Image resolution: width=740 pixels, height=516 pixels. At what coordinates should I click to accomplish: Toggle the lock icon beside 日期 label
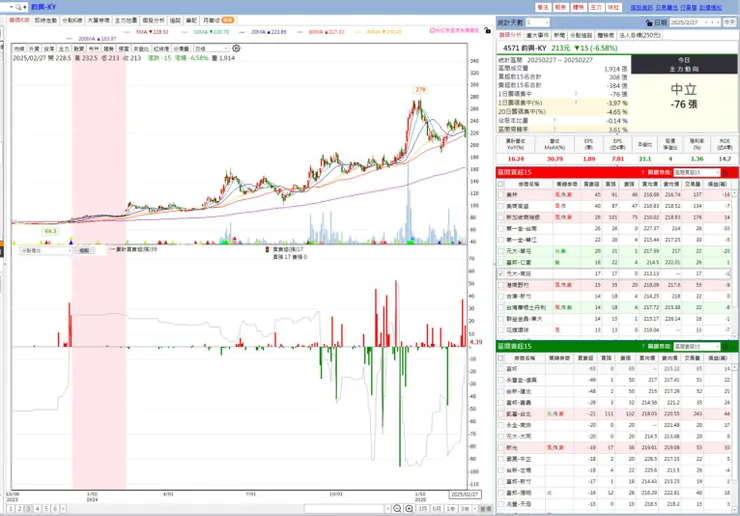point(649,23)
